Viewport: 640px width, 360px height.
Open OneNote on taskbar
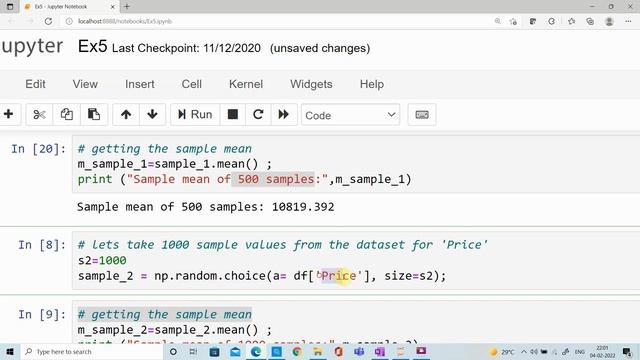380,351
